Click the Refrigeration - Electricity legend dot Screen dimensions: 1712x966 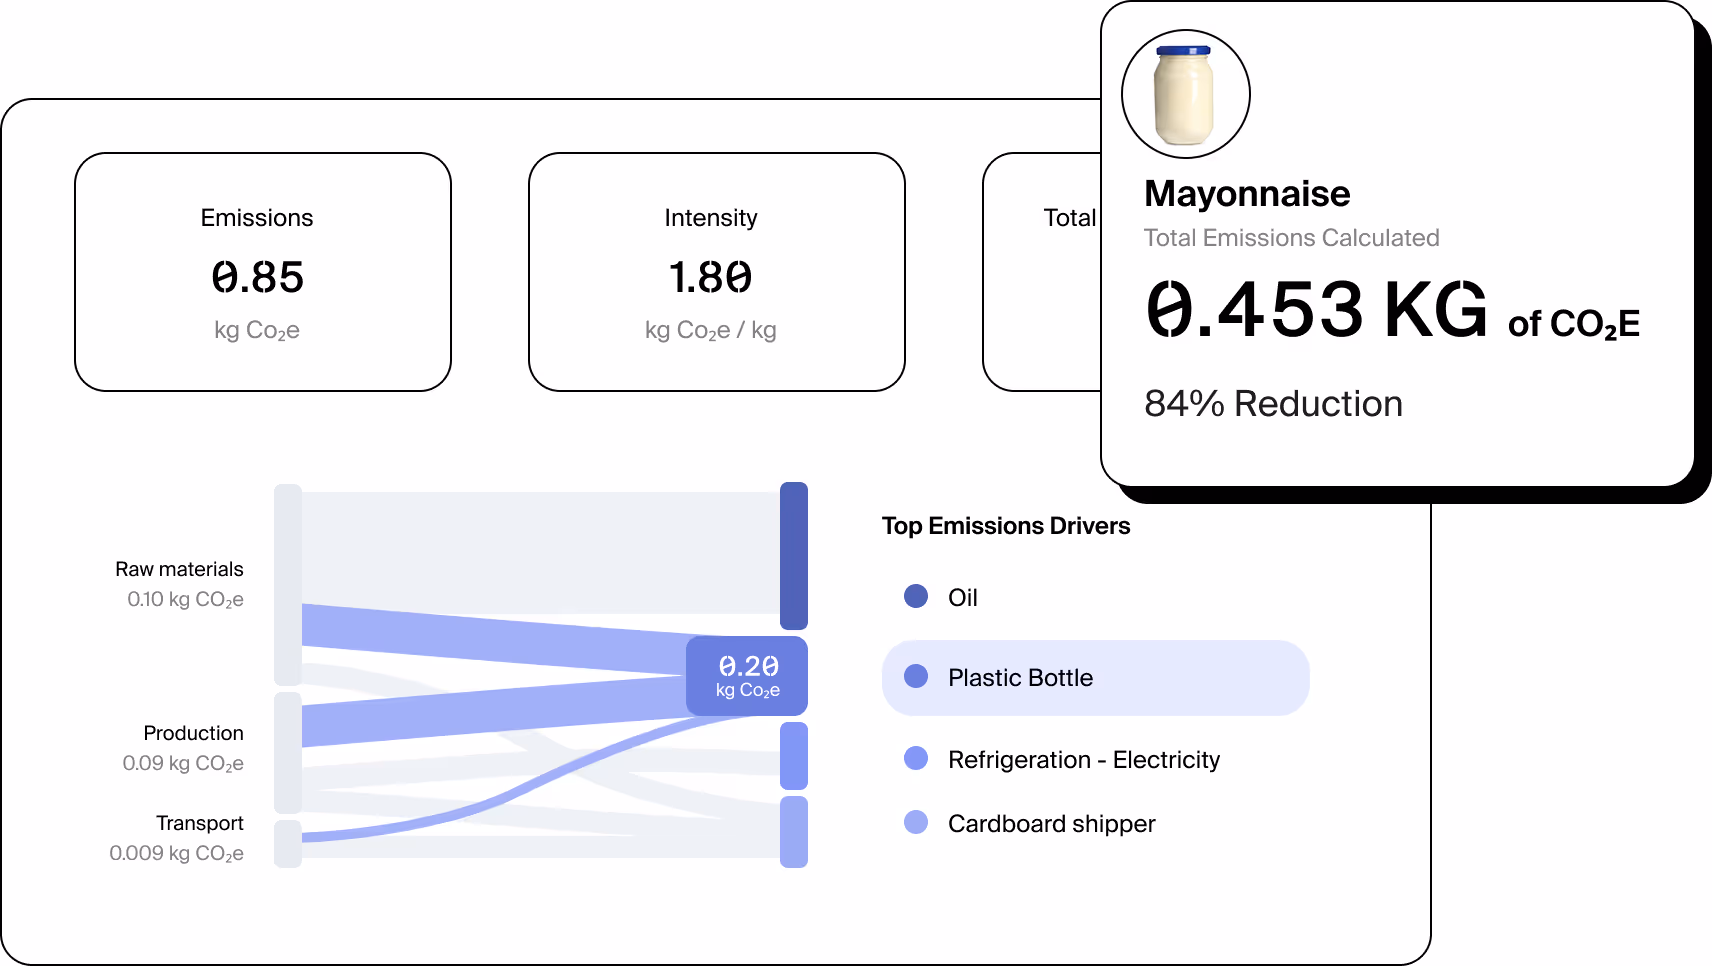click(x=915, y=758)
